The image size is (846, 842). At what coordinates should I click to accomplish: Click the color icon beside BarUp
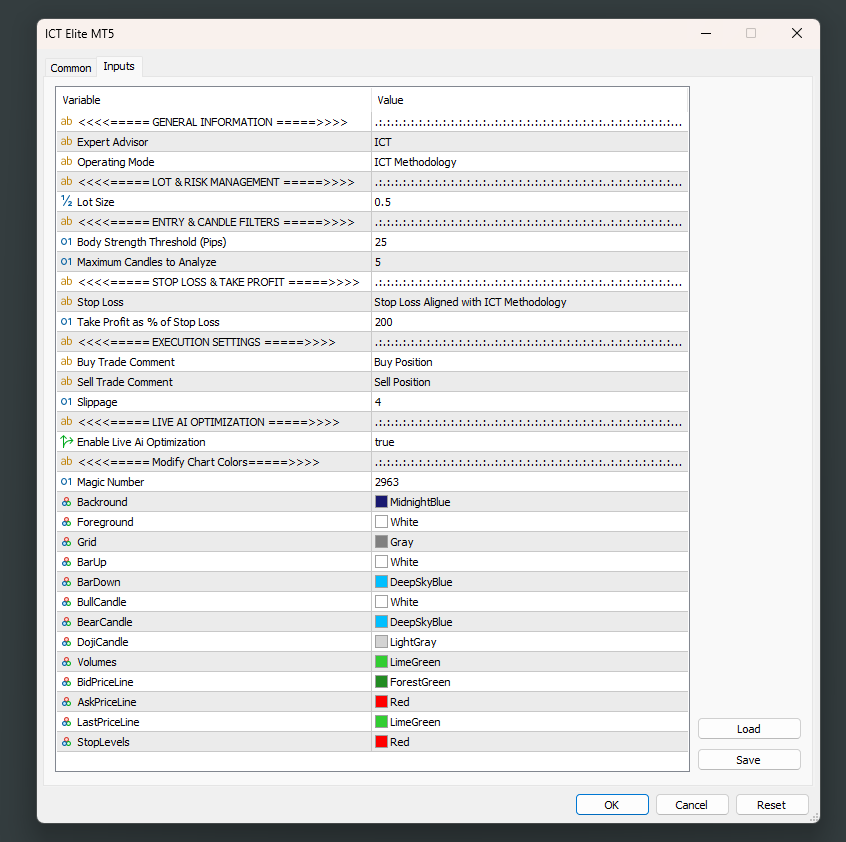click(66, 562)
